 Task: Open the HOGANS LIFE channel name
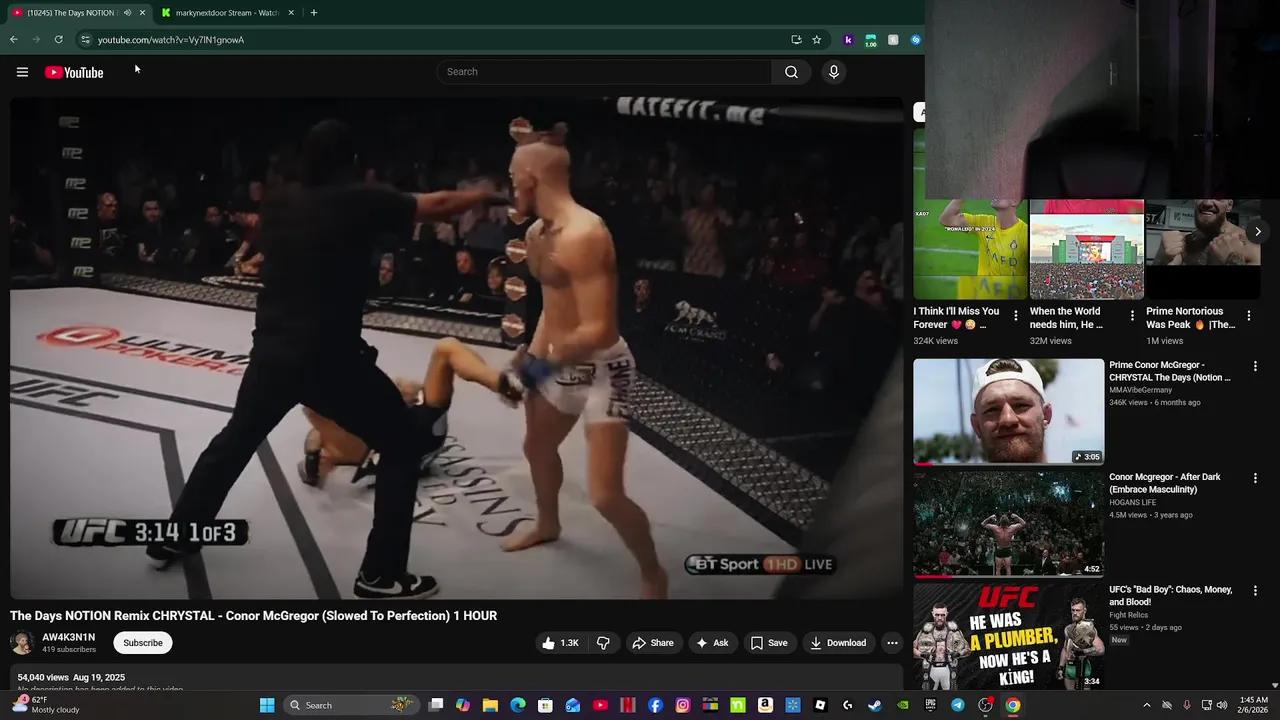[x=1132, y=502]
